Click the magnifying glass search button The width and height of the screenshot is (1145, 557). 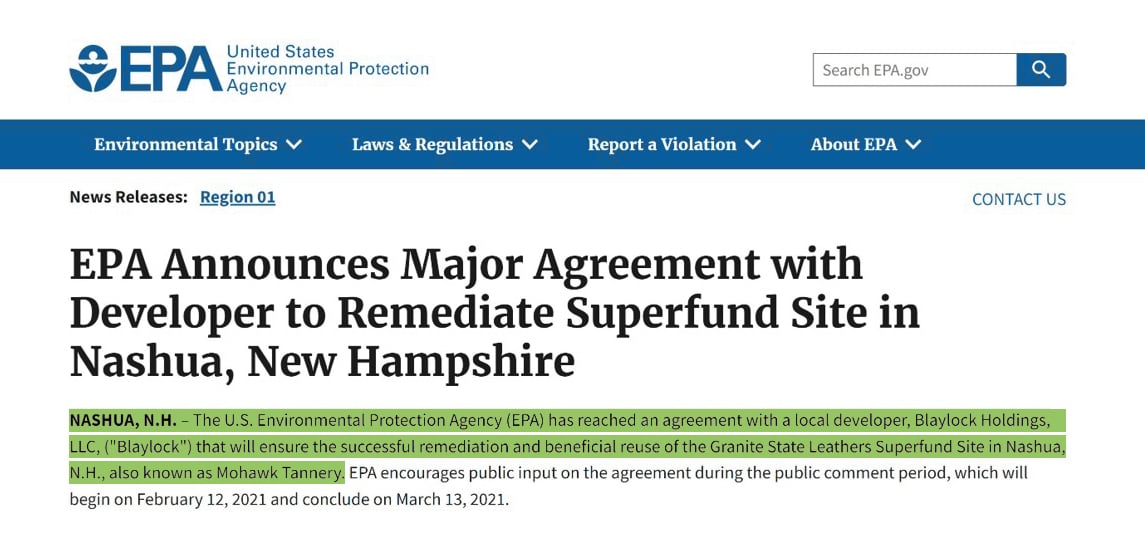click(1041, 70)
